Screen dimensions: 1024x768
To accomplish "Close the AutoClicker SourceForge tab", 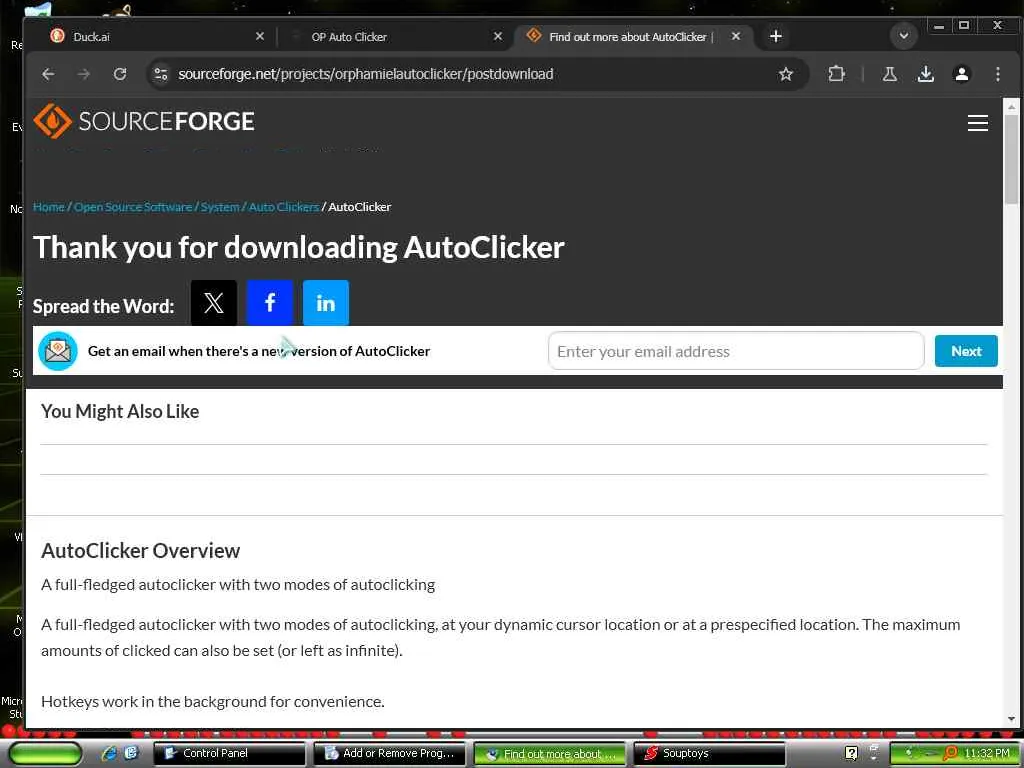I will click(x=736, y=37).
